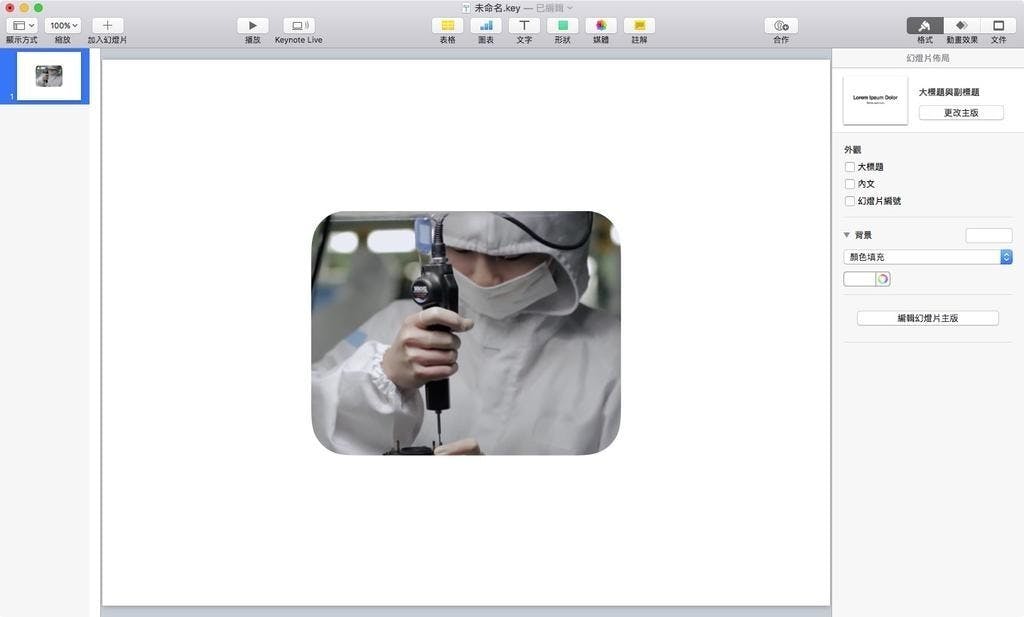Select slide 1 thumbnail in navigator
The image size is (1024, 617).
point(48,76)
